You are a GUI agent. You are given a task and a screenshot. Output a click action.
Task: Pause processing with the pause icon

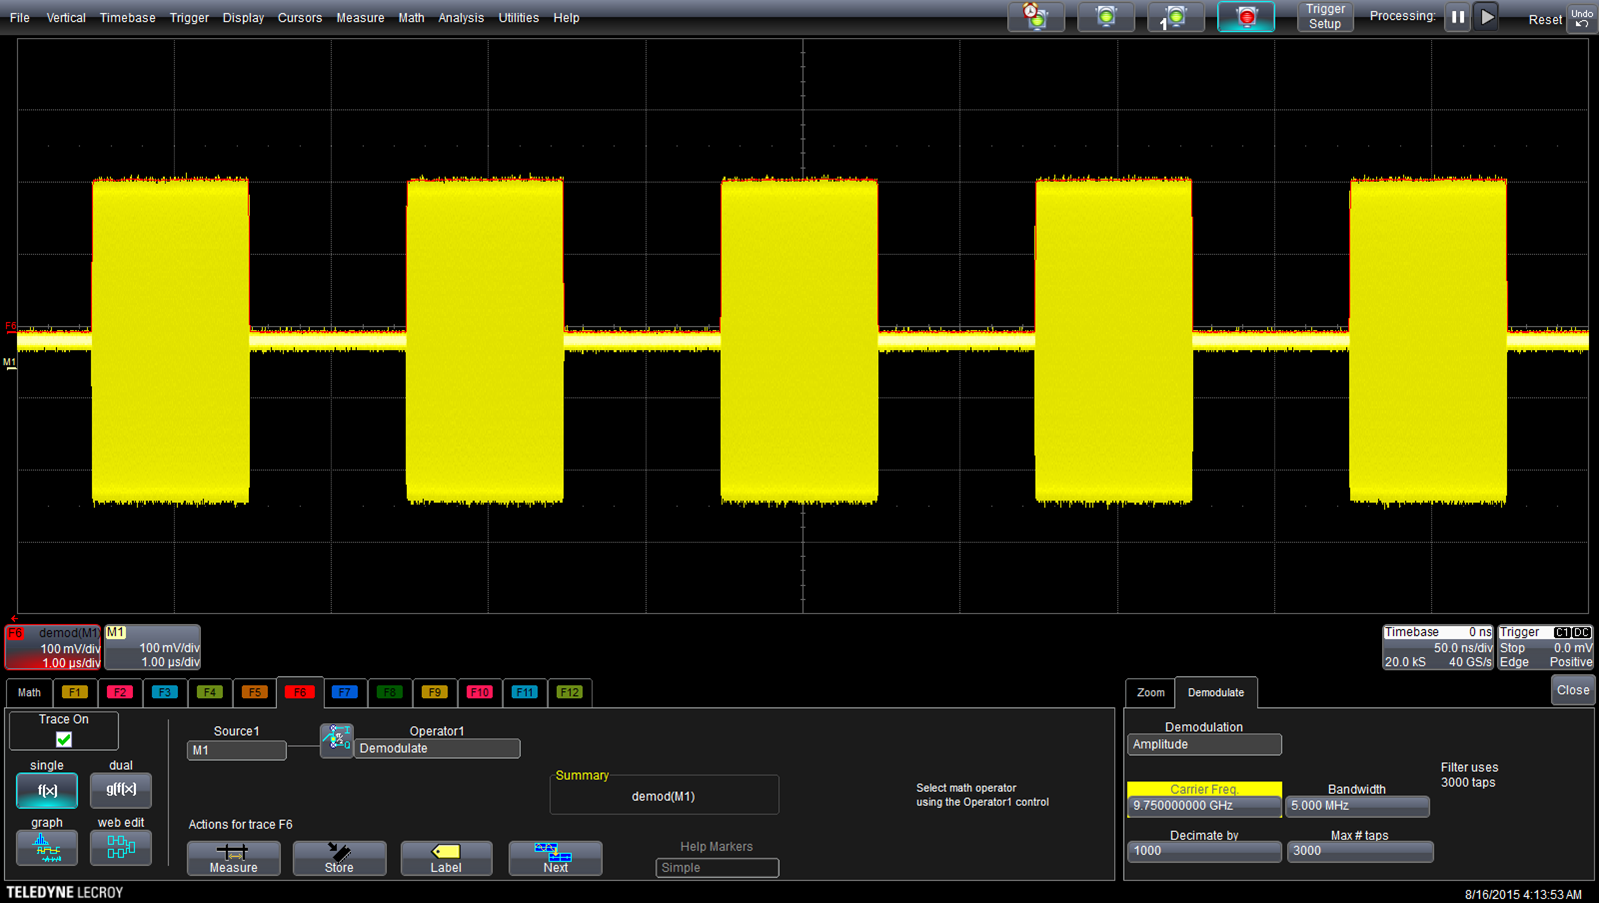tap(1458, 17)
